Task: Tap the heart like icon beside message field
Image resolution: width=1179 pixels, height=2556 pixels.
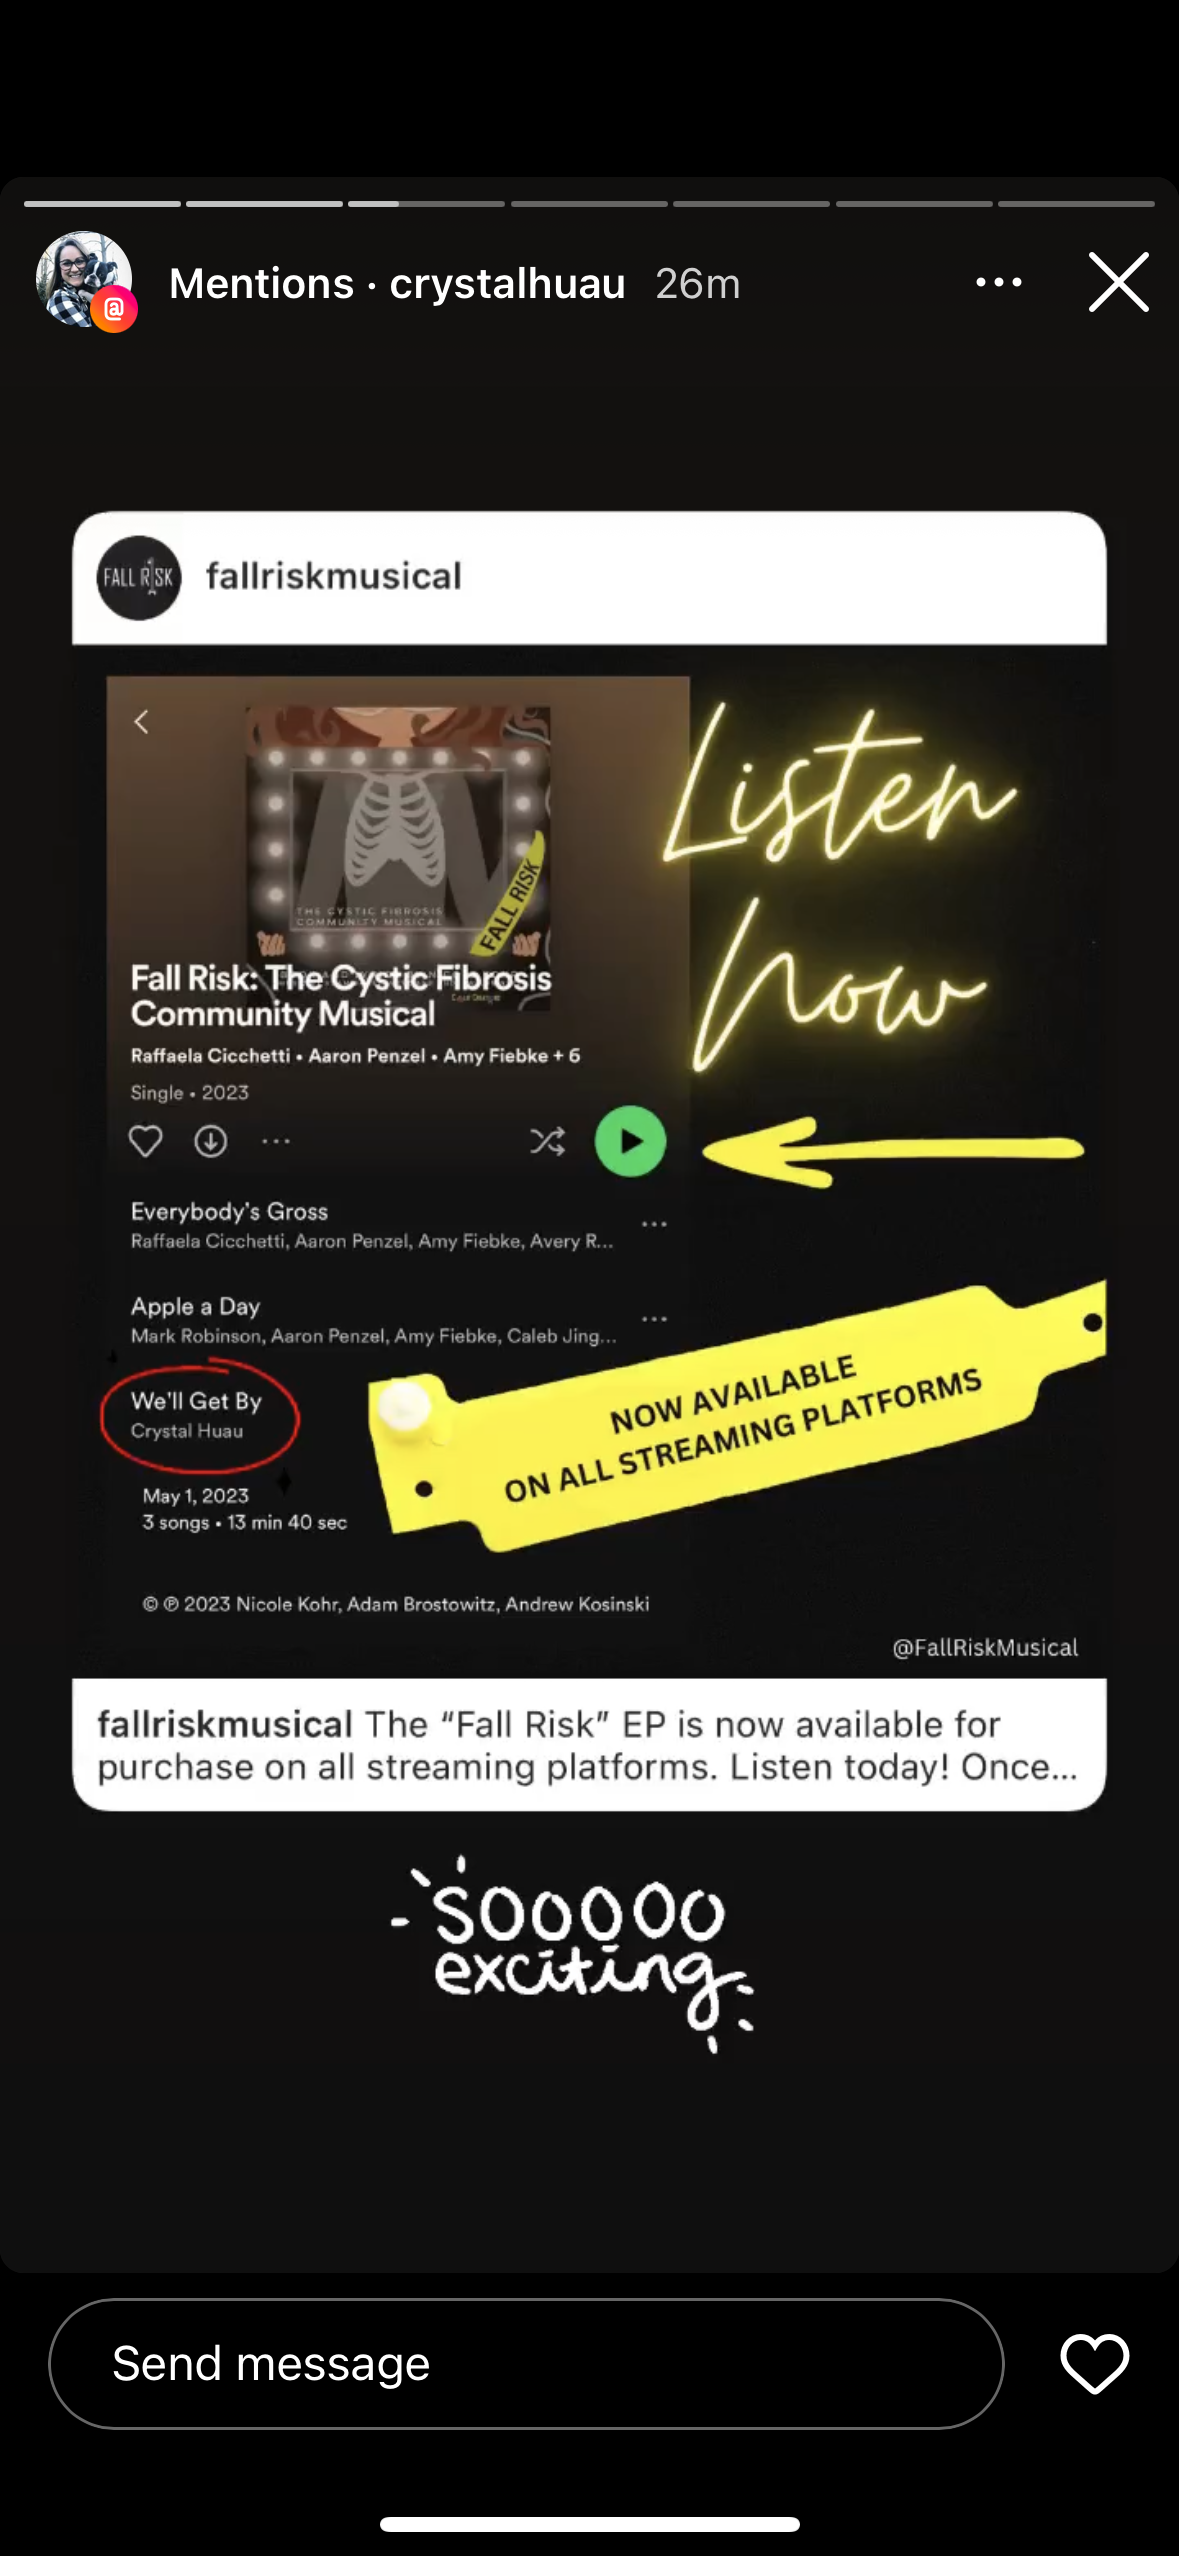Action: click(1094, 2363)
